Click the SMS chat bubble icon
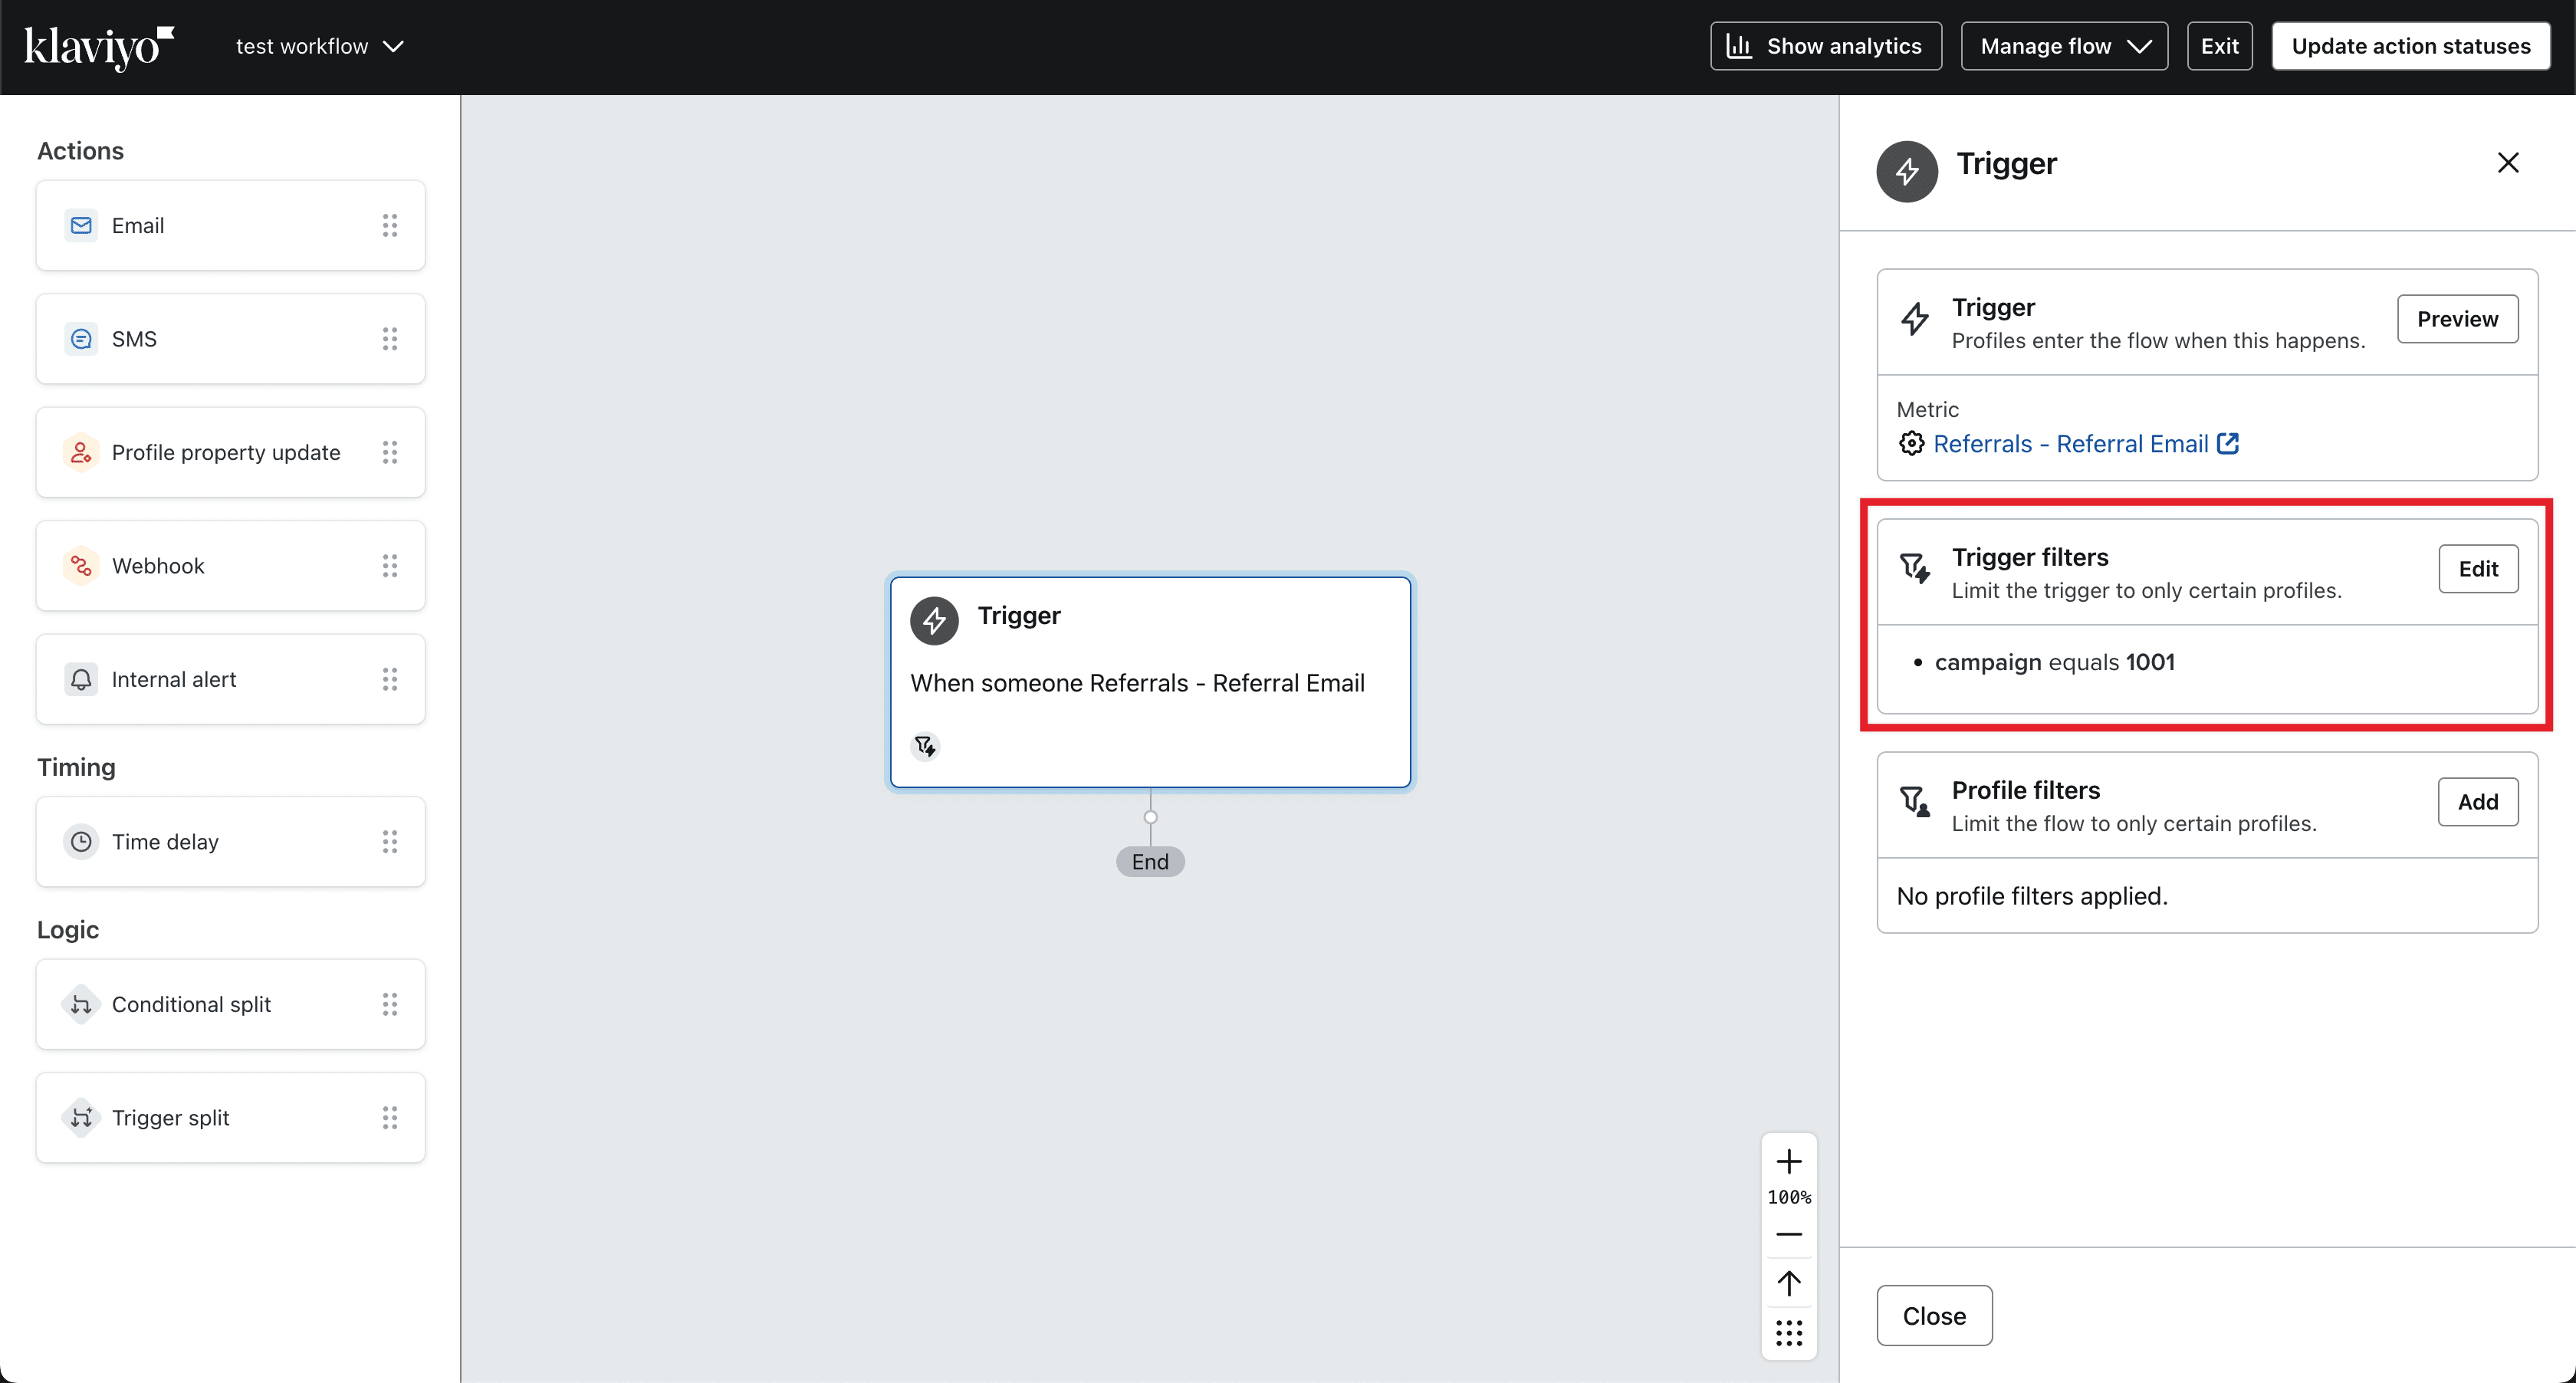The image size is (2576, 1383). 81,339
